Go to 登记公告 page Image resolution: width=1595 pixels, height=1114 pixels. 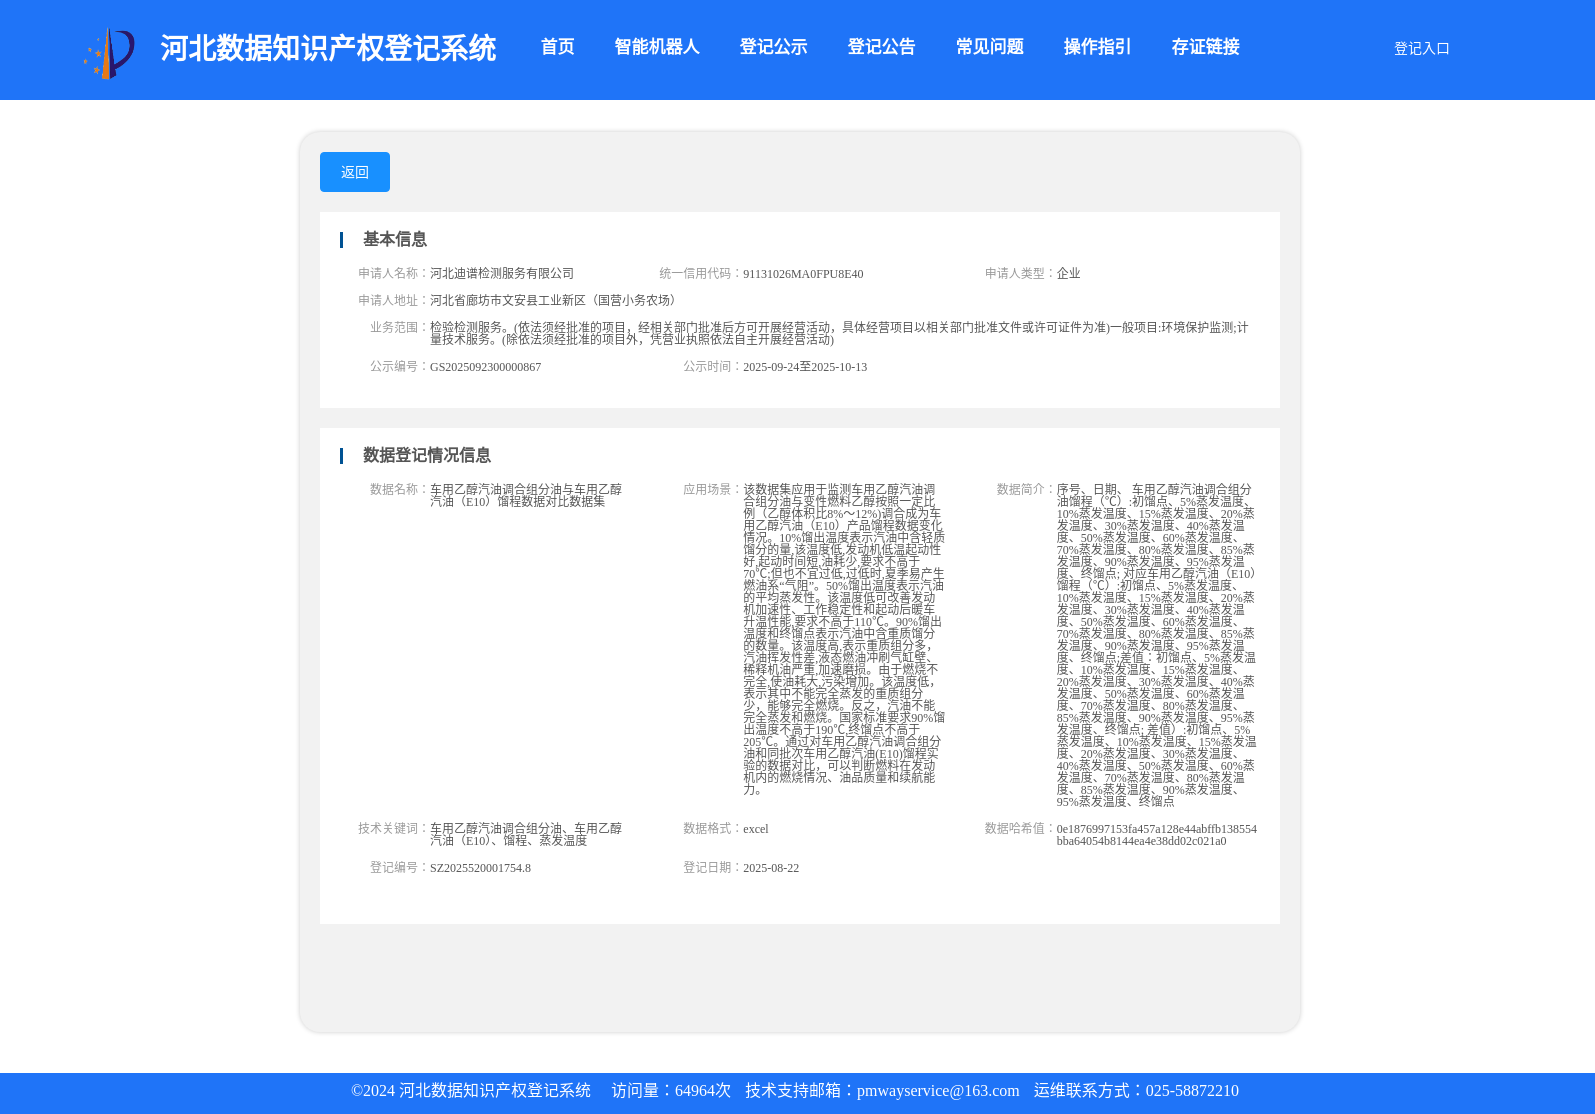pos(881,47)
